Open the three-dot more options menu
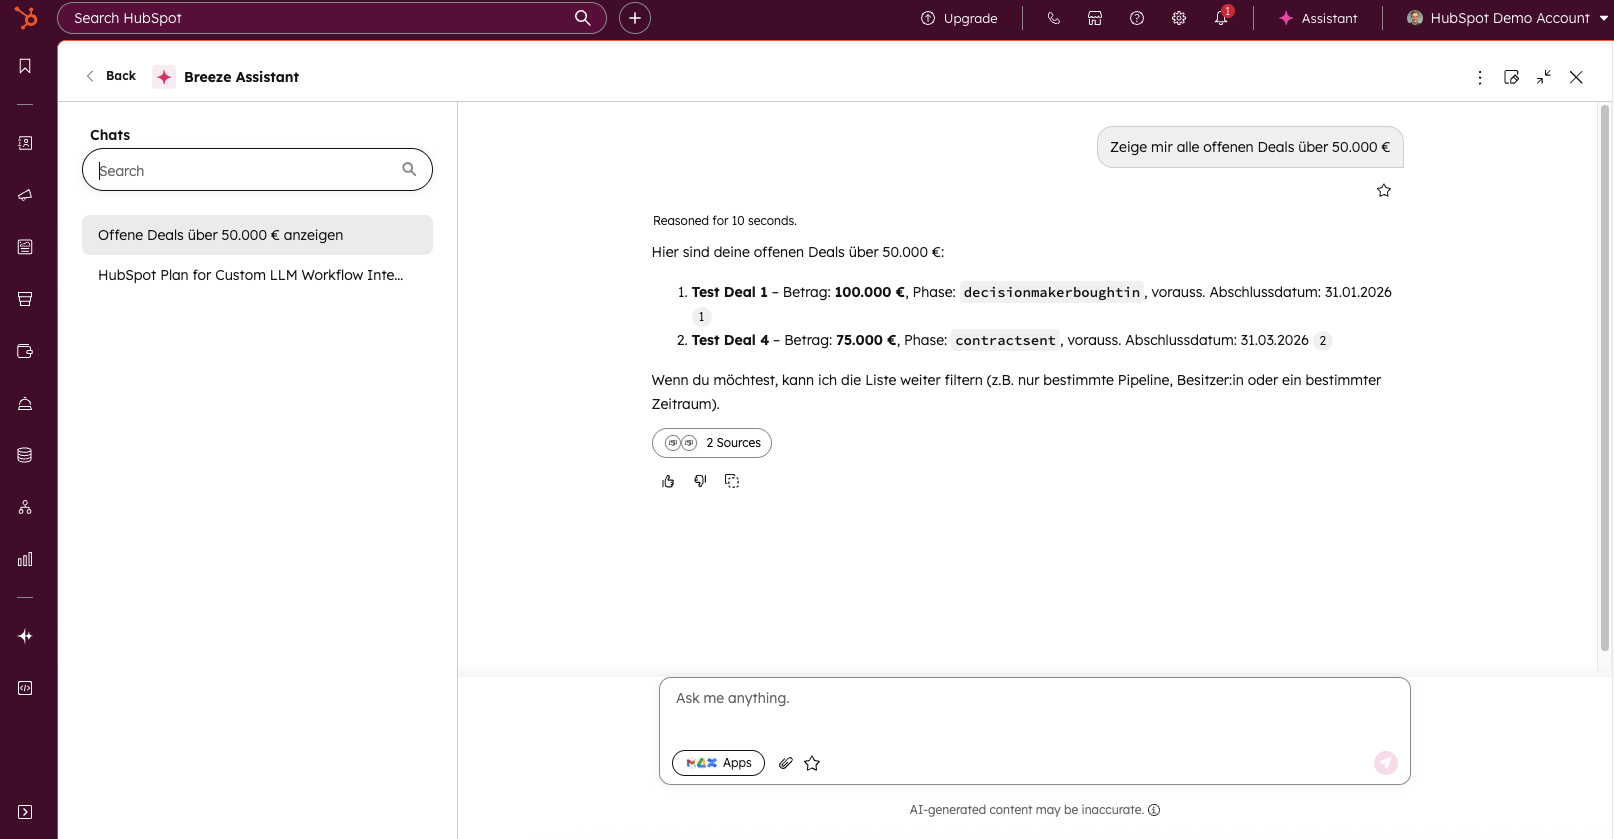 point(1480,77)
